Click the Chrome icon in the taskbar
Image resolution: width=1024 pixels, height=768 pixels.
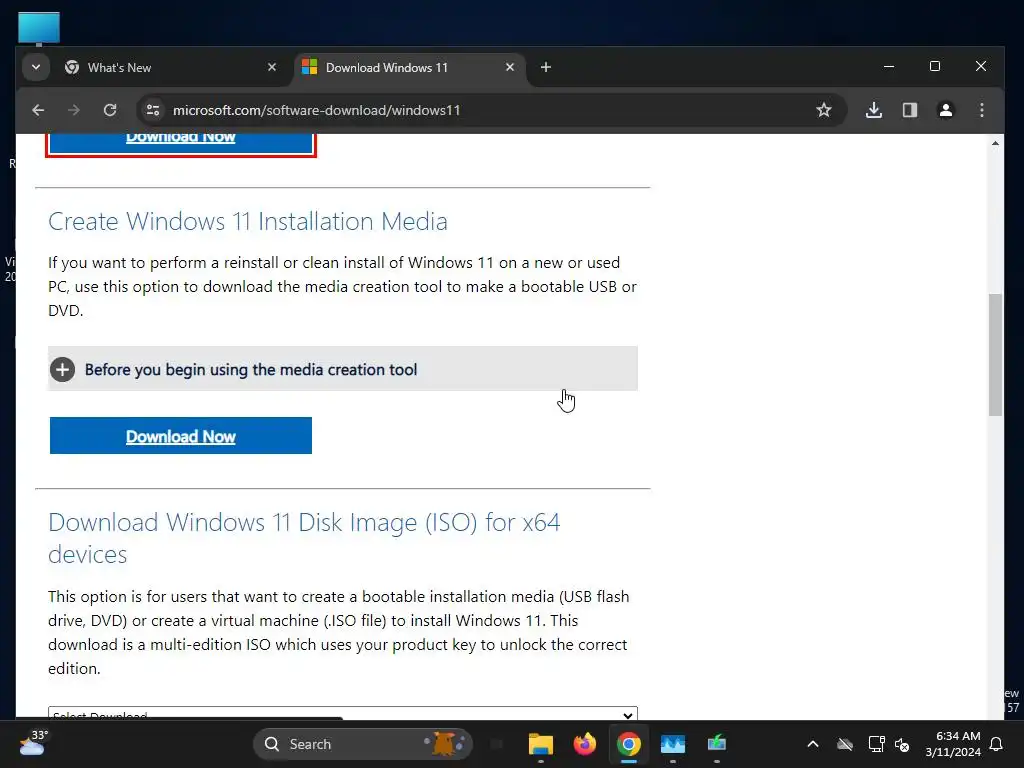click(x=628, y=744)
